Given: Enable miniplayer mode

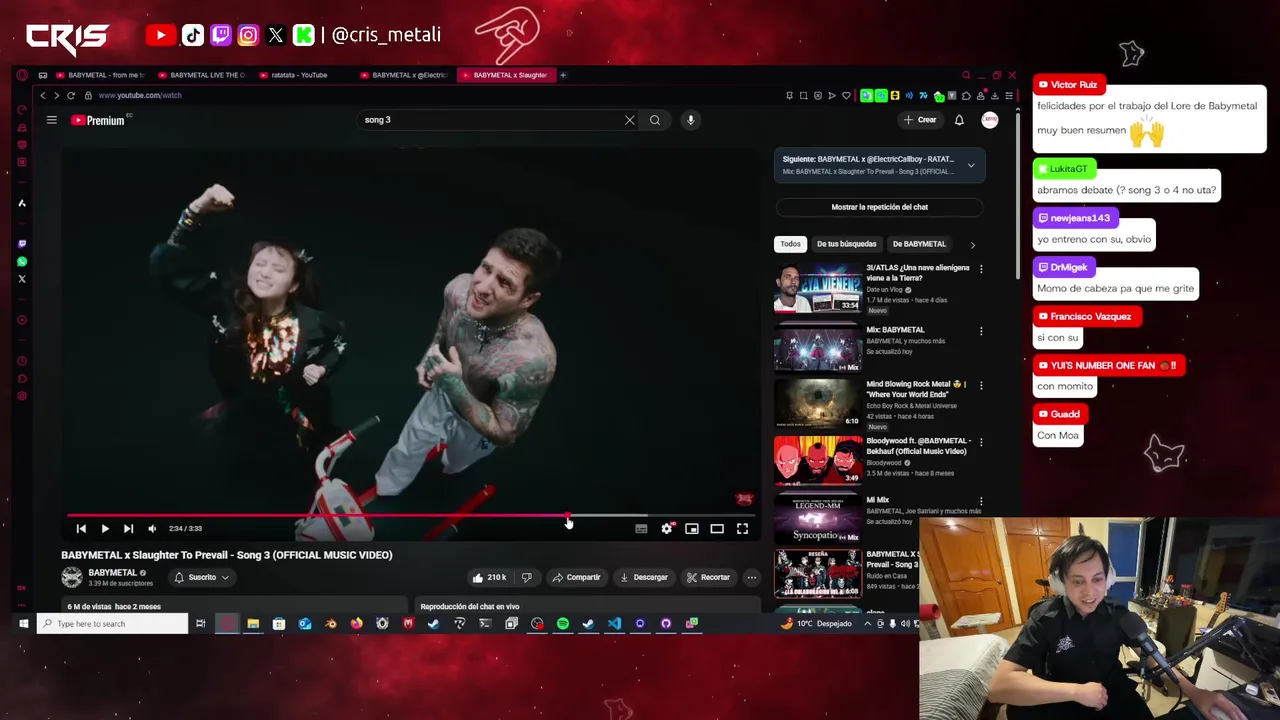Looking at the screenshot, I should coord(692,529).
